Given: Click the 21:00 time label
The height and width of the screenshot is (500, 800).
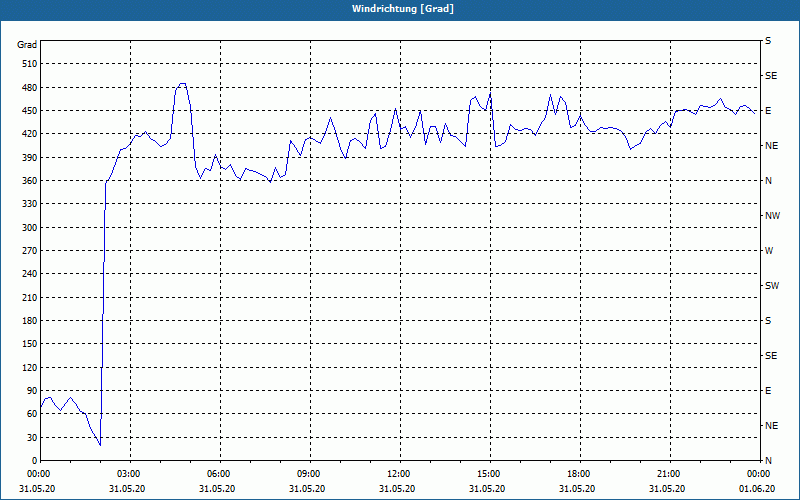Looking at the screenshot, I should (x=670, y=474).
